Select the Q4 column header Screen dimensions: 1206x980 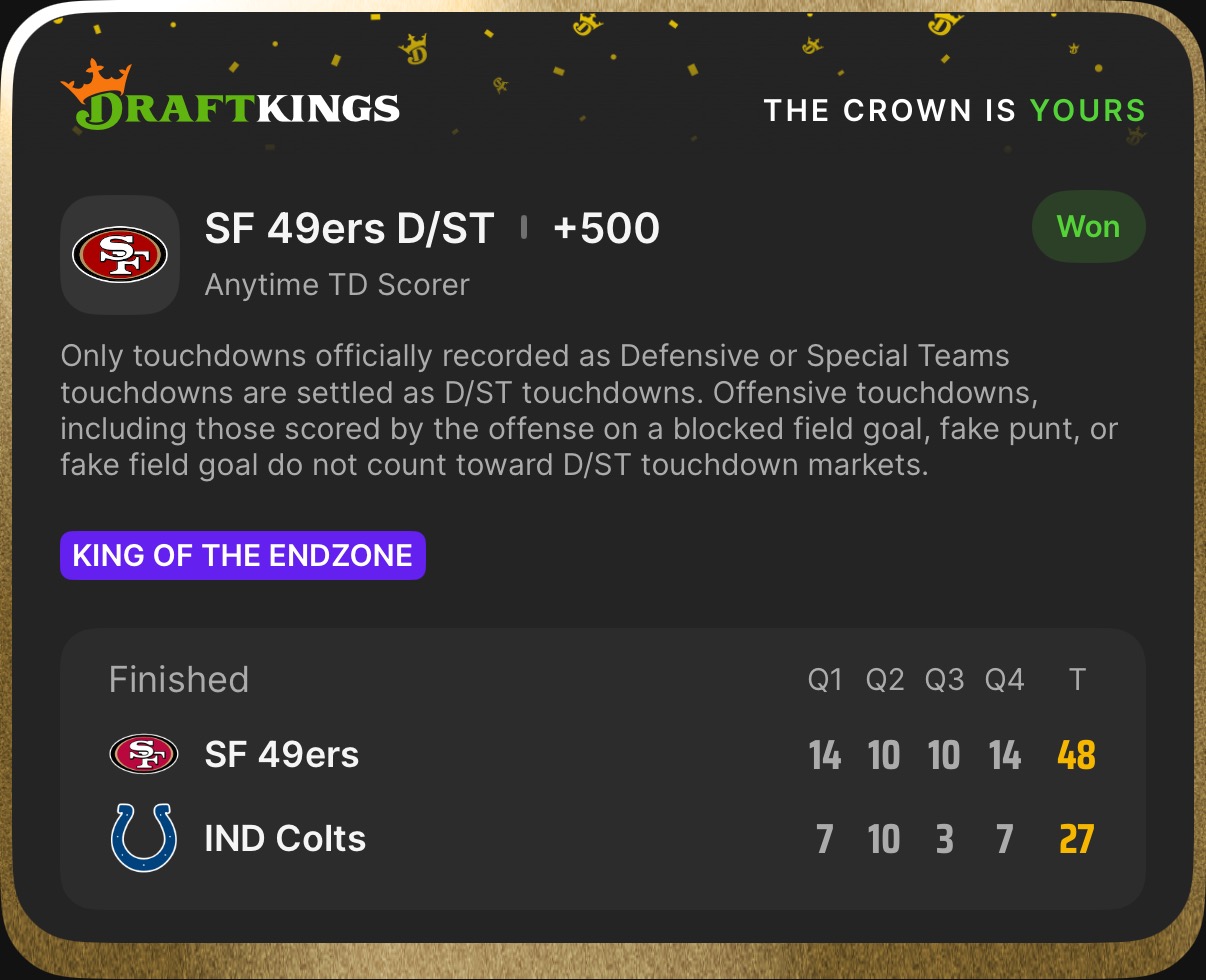(x=1004, y=681)
